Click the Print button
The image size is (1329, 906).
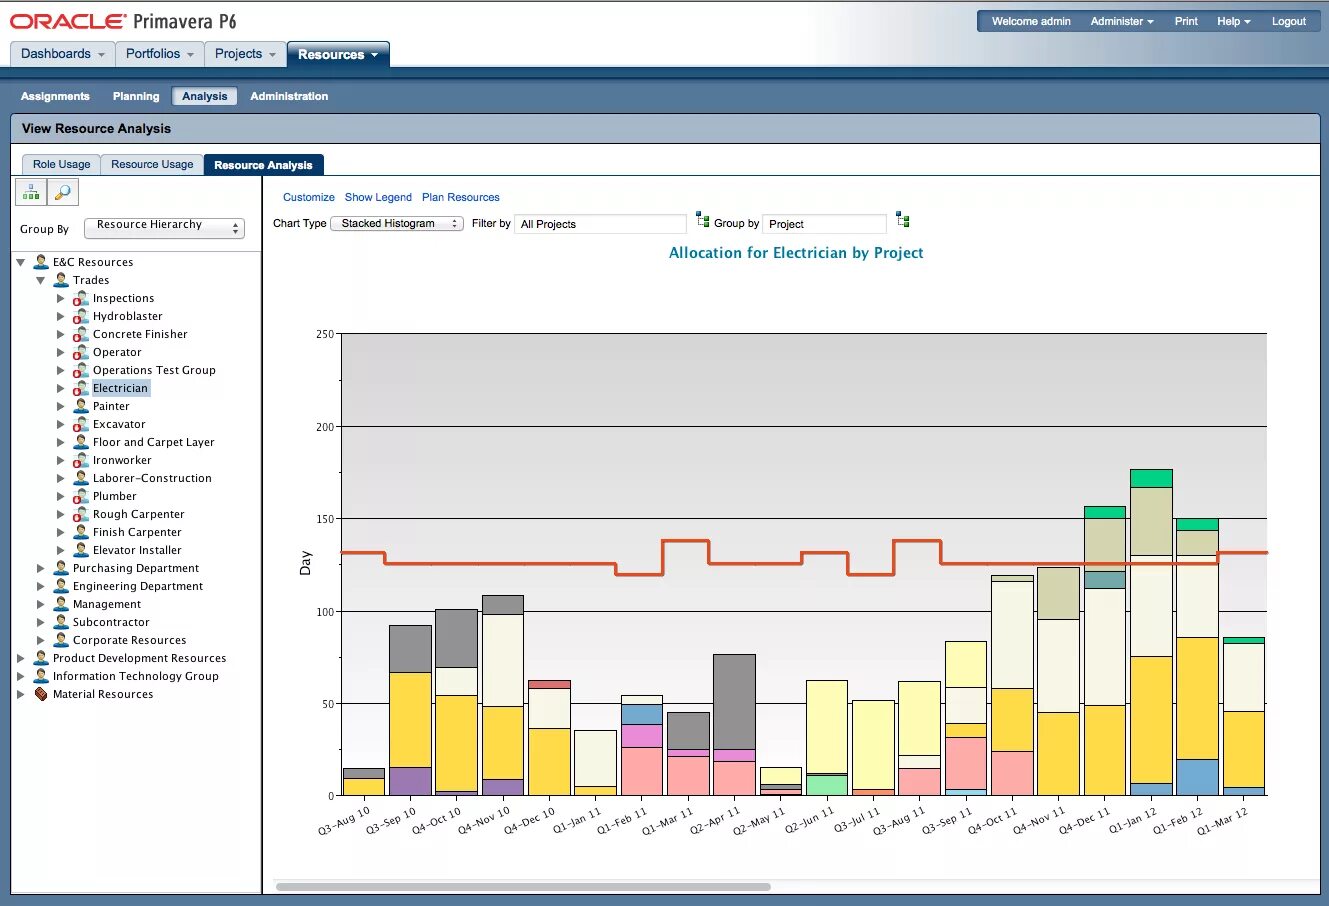click(1186, 21)
